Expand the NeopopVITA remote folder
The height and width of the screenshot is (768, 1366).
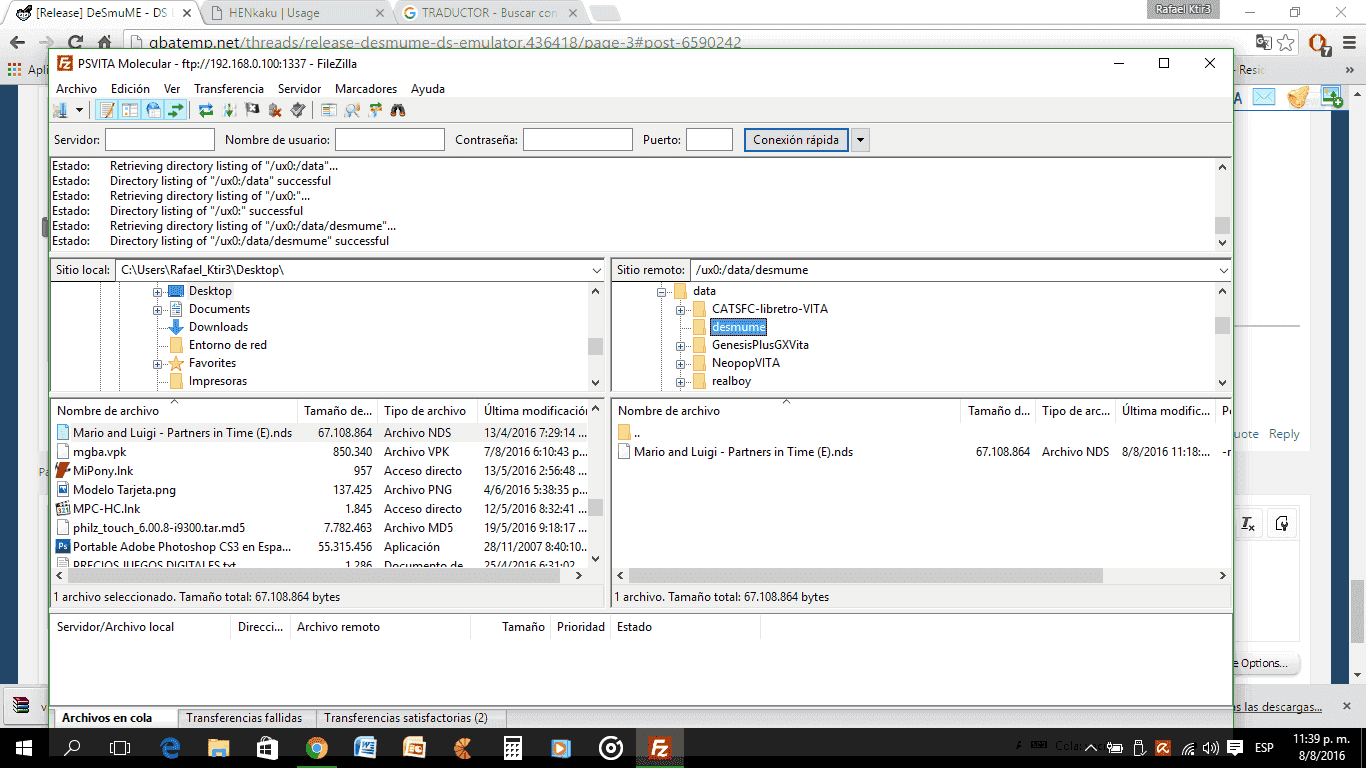point(680,363)
